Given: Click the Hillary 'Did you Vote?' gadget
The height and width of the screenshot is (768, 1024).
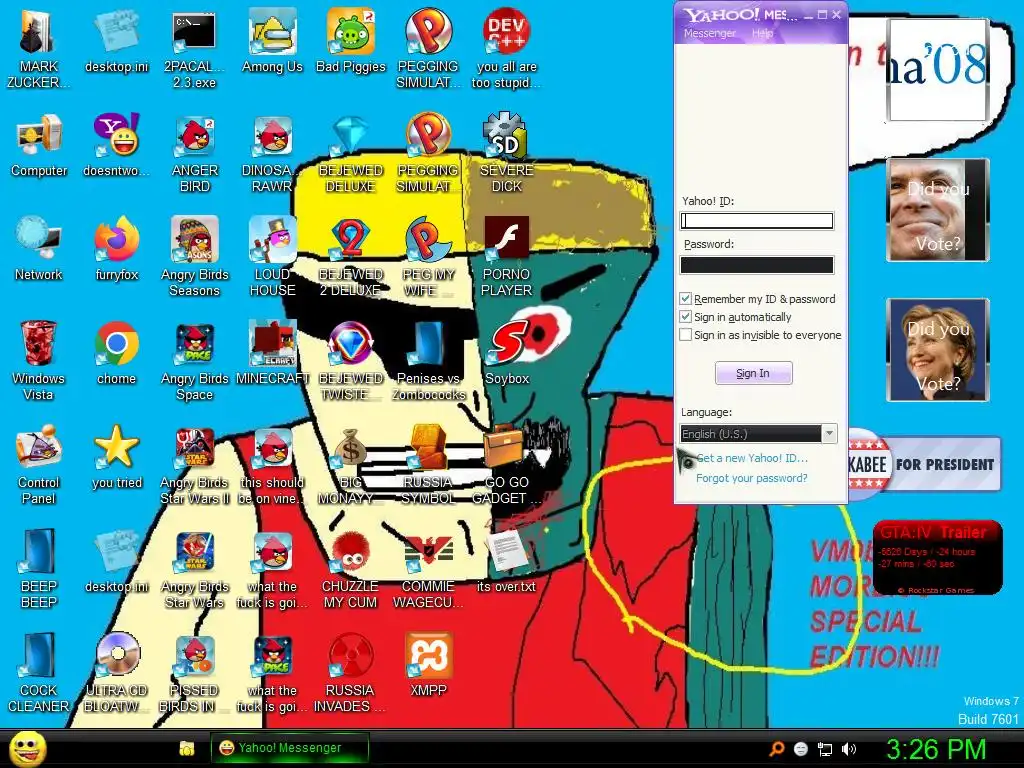Looking at the screenshot, I should (938, 350).
